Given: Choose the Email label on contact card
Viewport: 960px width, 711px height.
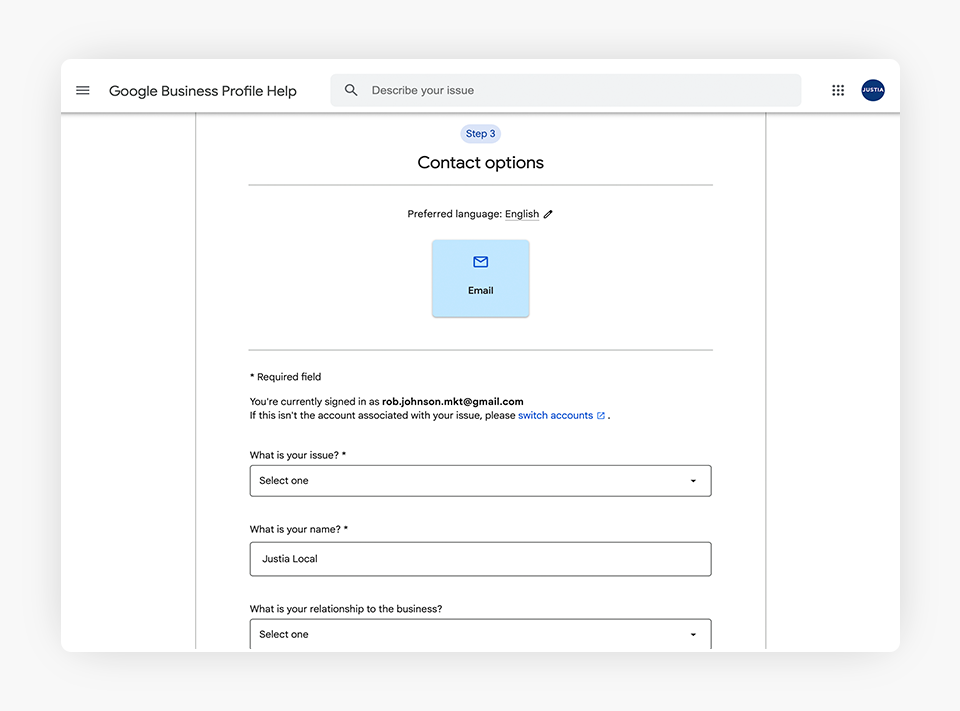Looking at the screenshot, I should [x=480, y=291].
